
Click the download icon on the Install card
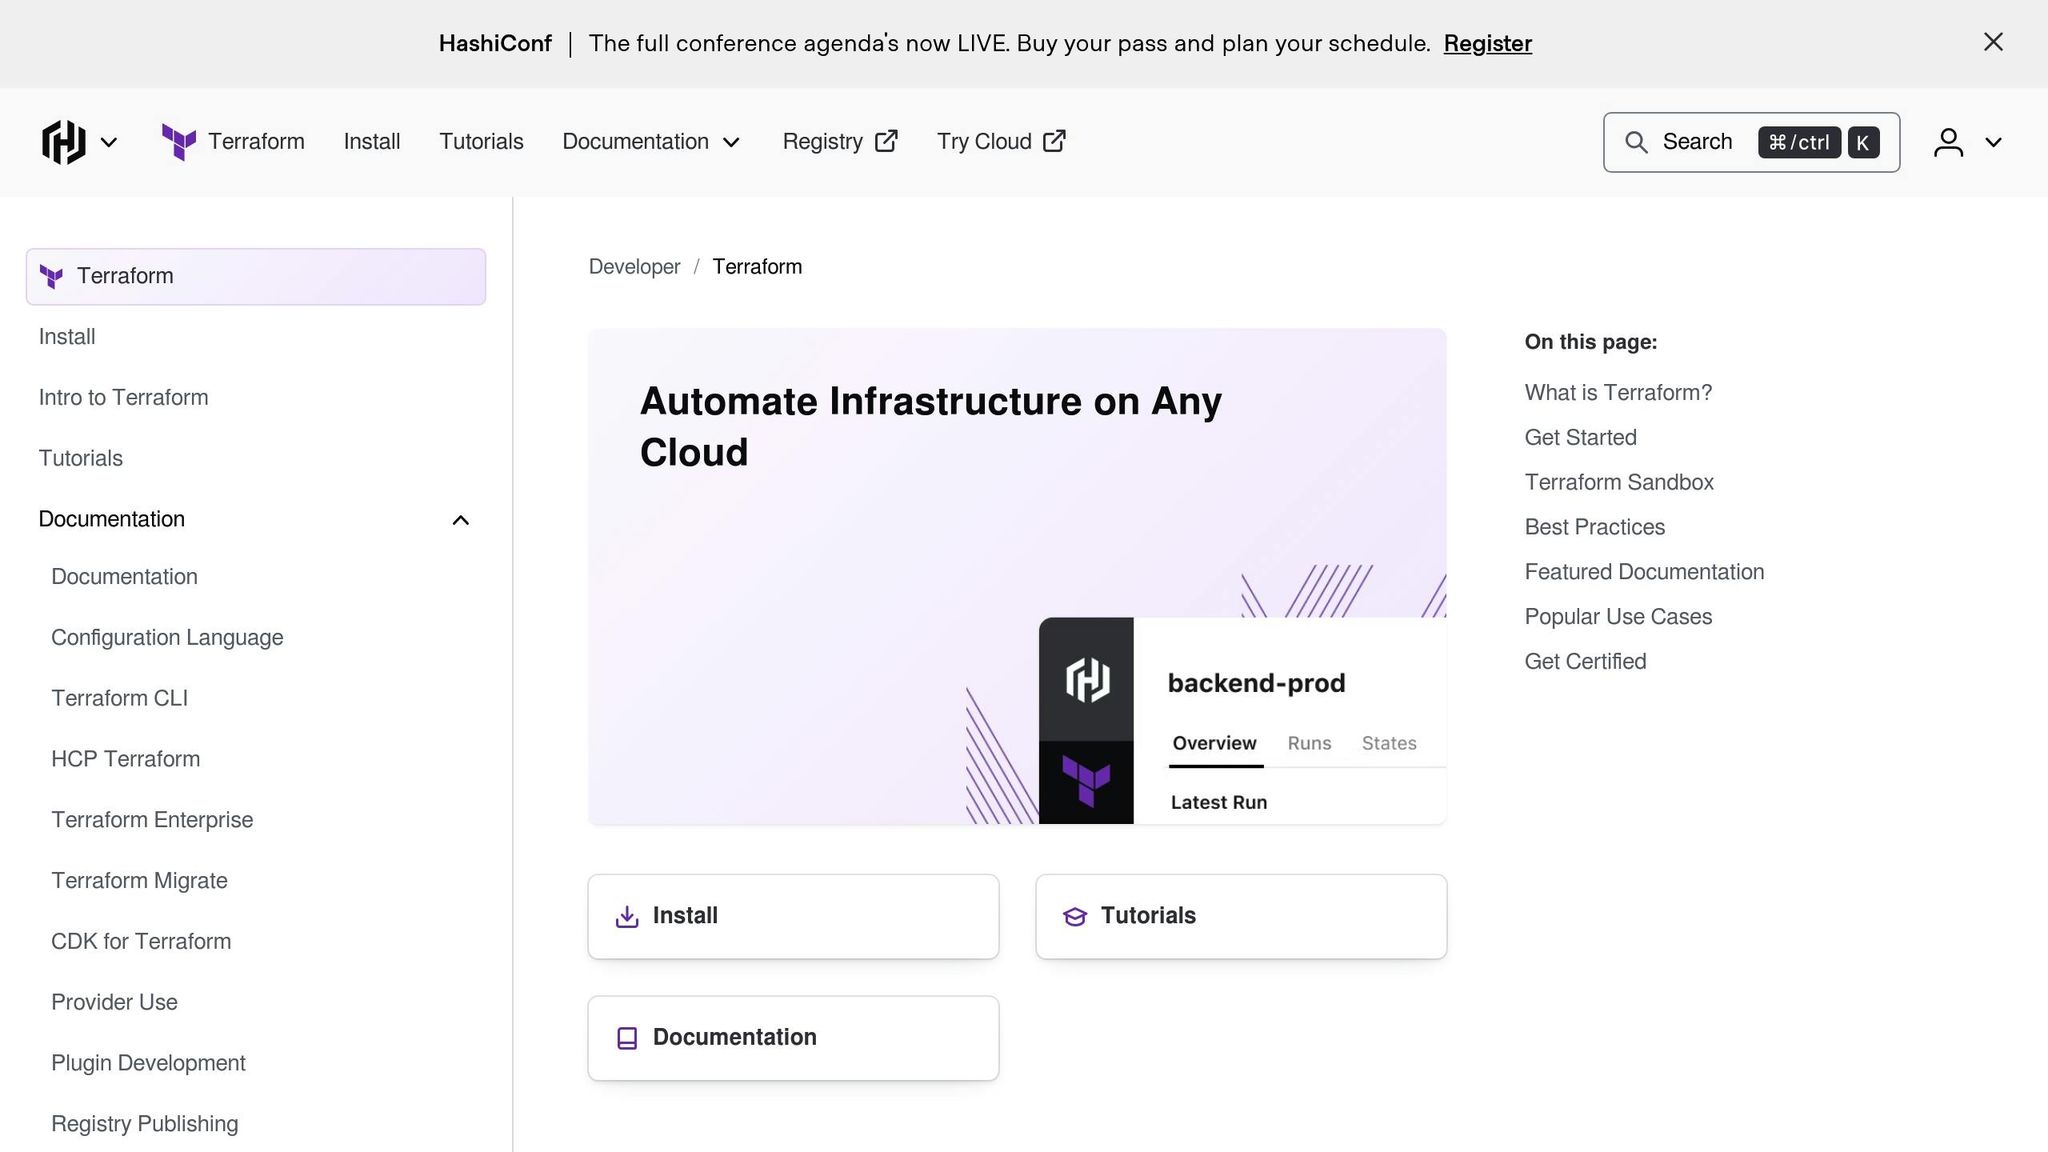627,916
